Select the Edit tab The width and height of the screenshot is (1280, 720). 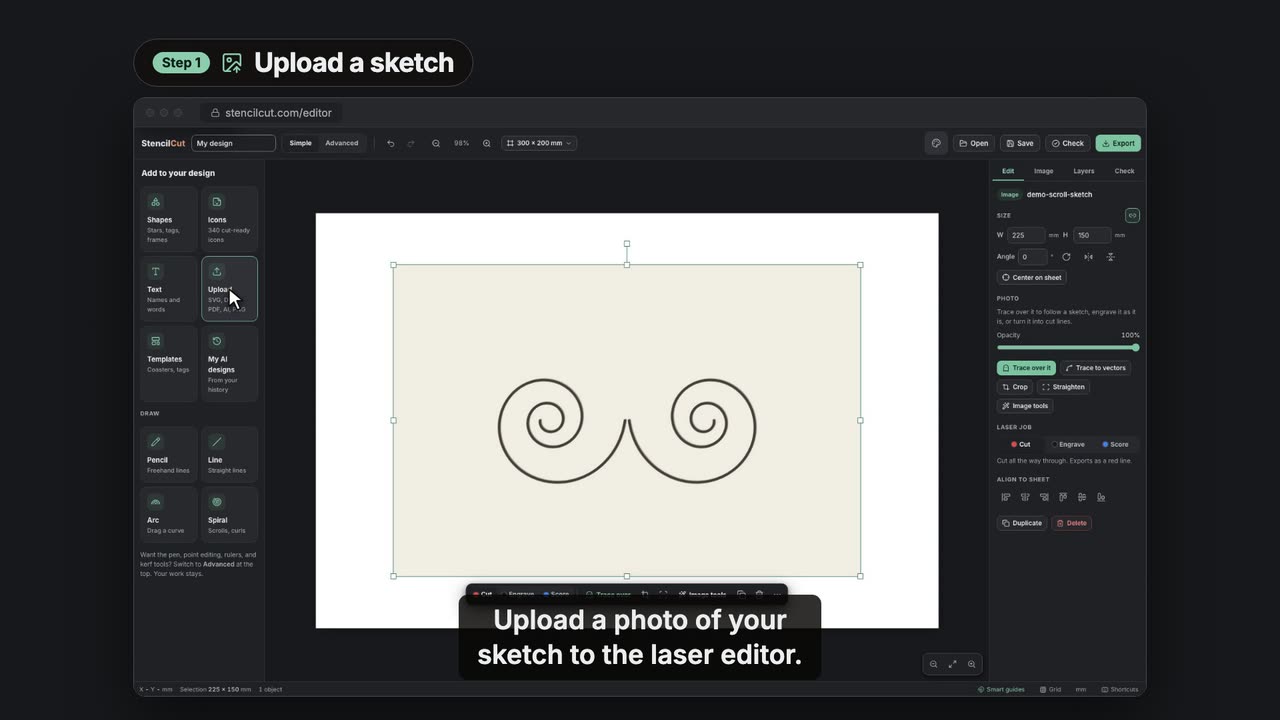1008,171
